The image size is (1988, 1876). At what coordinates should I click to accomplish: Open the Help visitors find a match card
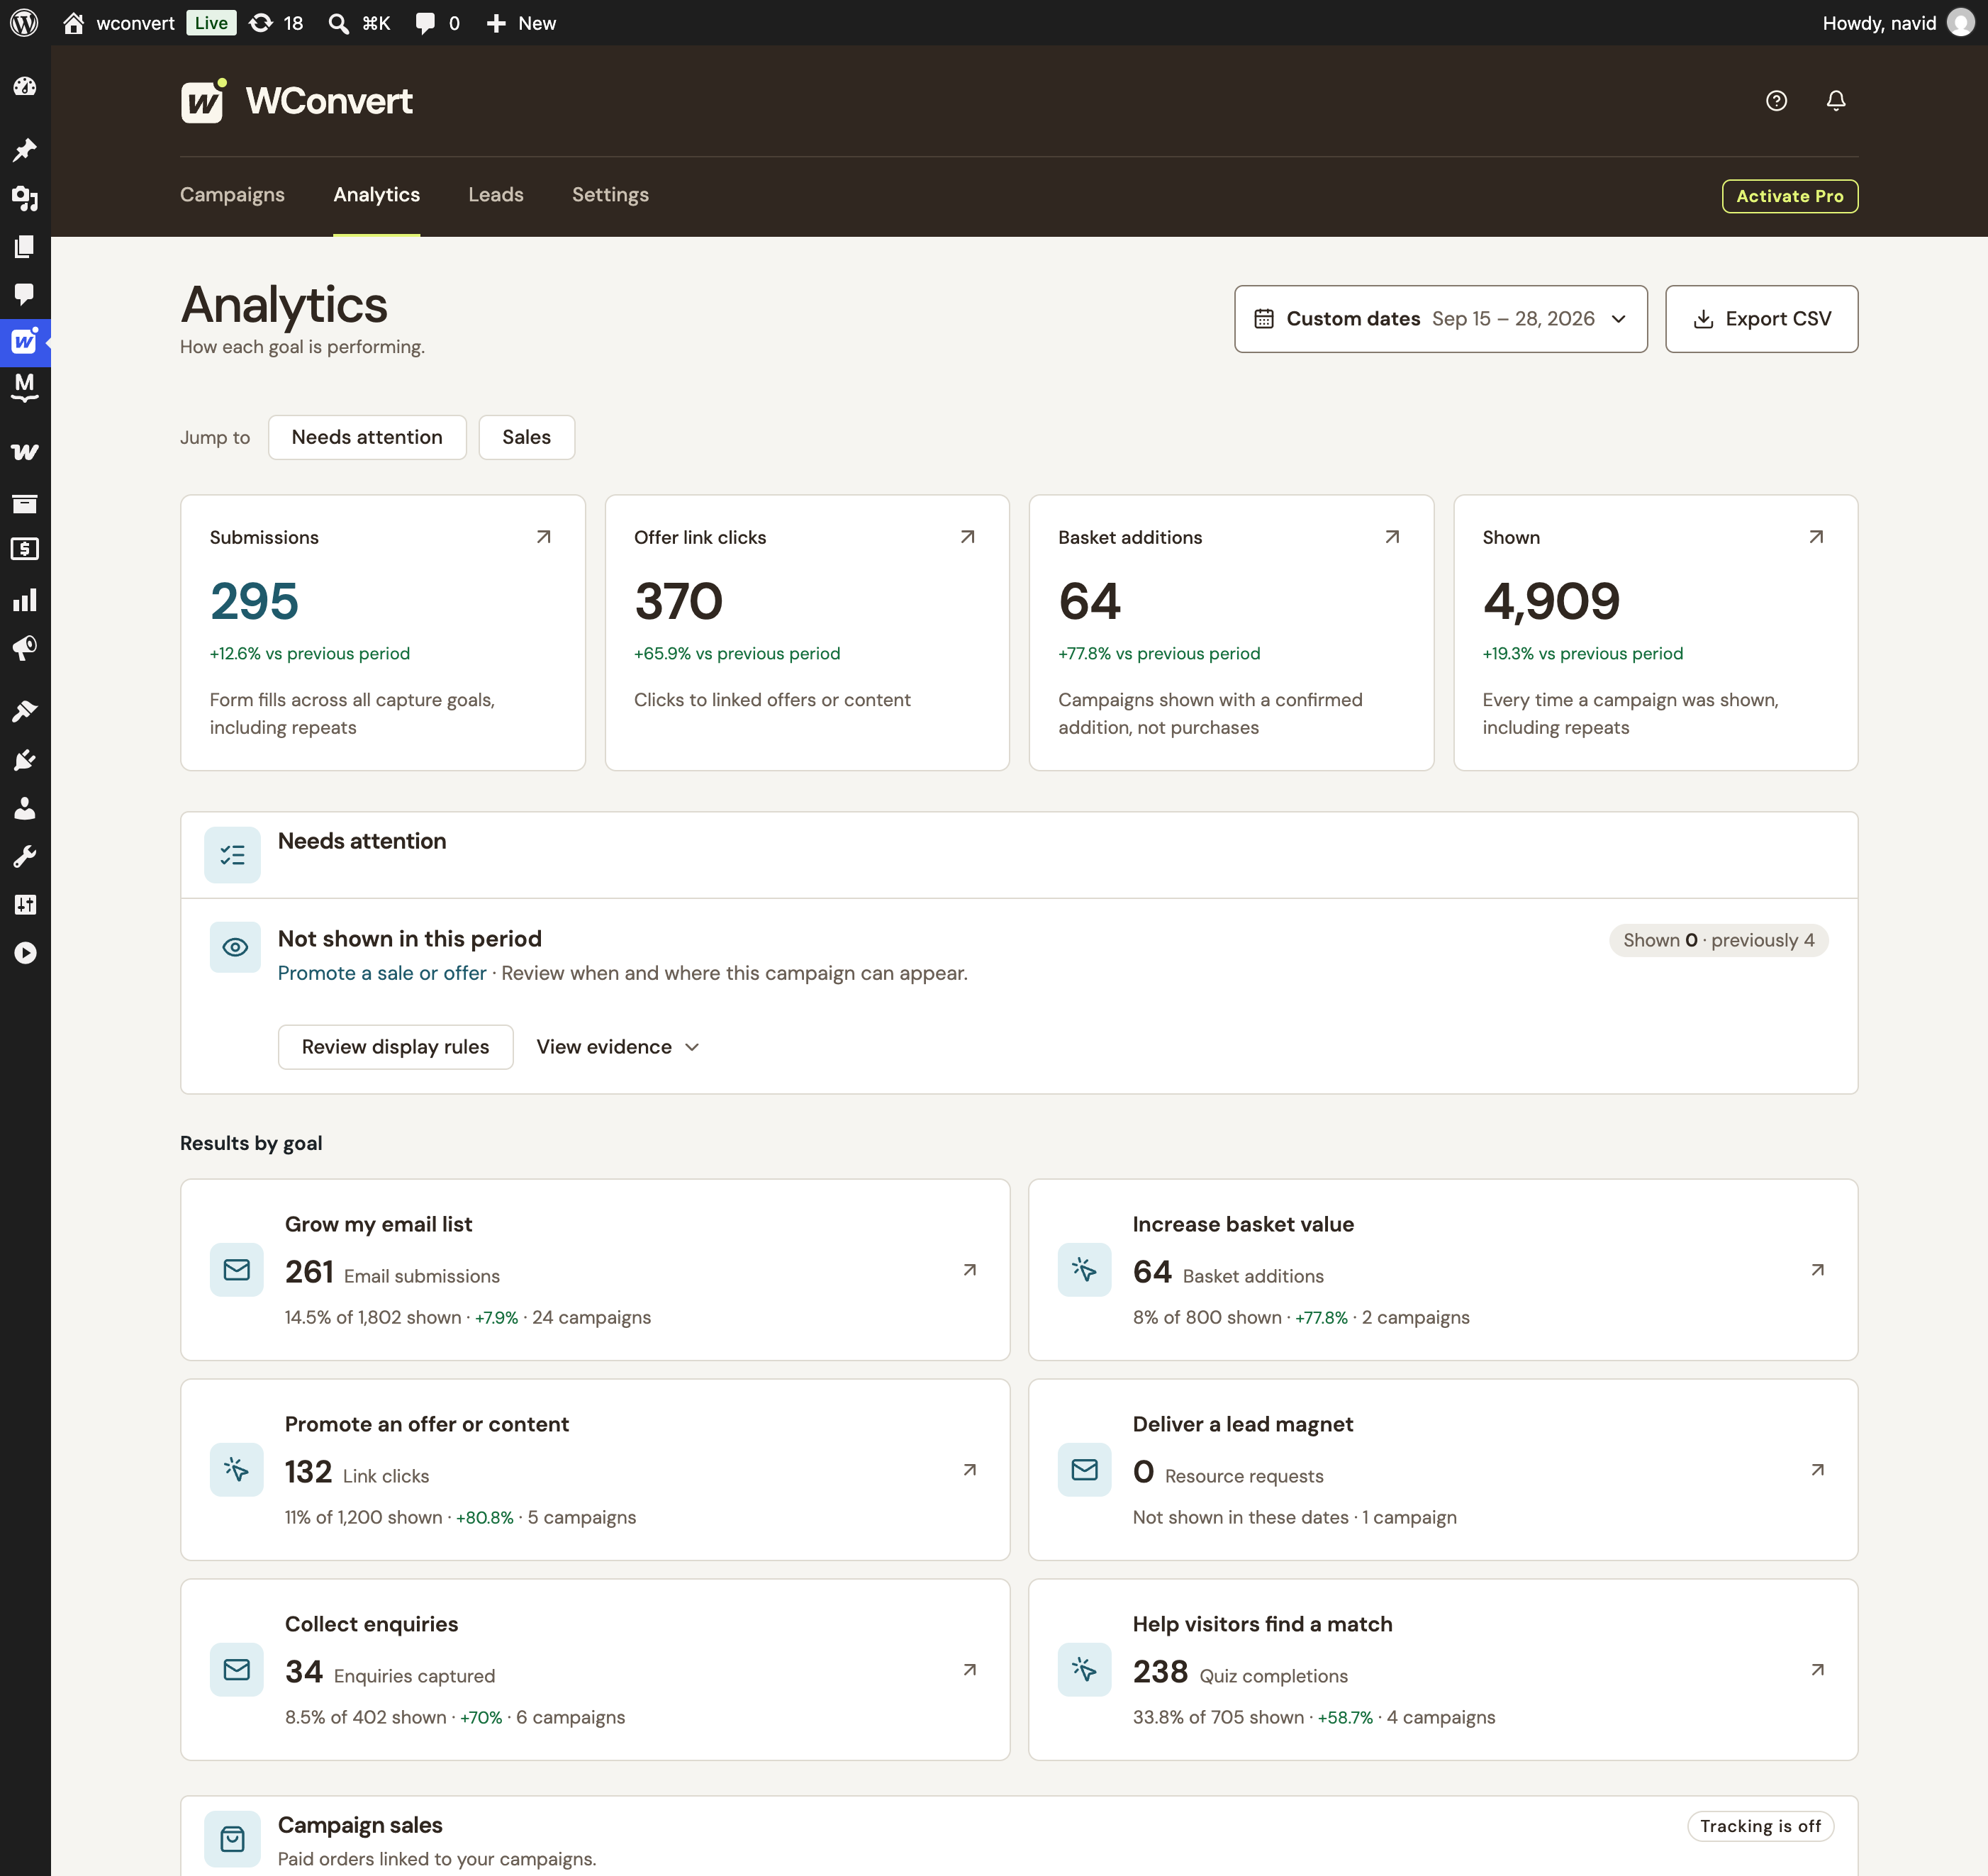tap(1443, 1670)
